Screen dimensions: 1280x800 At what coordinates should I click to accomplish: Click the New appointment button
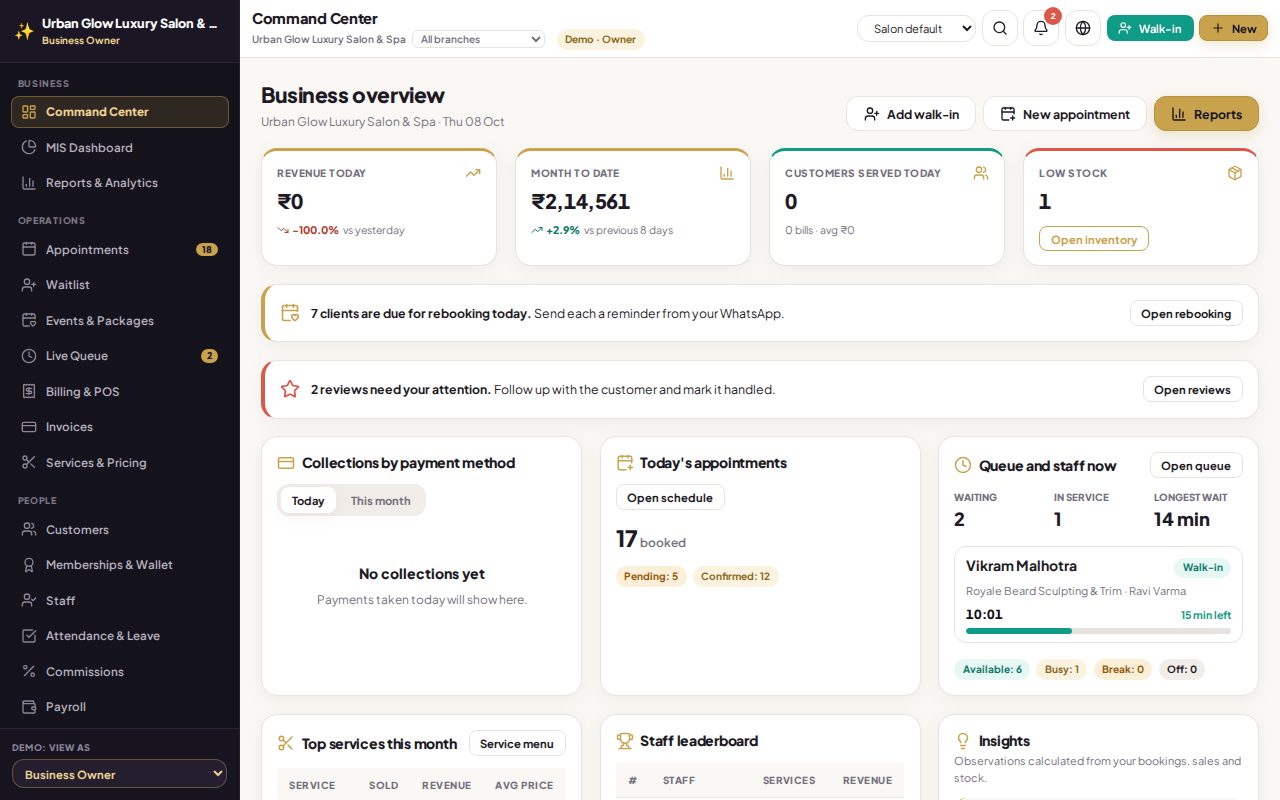click(x=1065, y=114)
